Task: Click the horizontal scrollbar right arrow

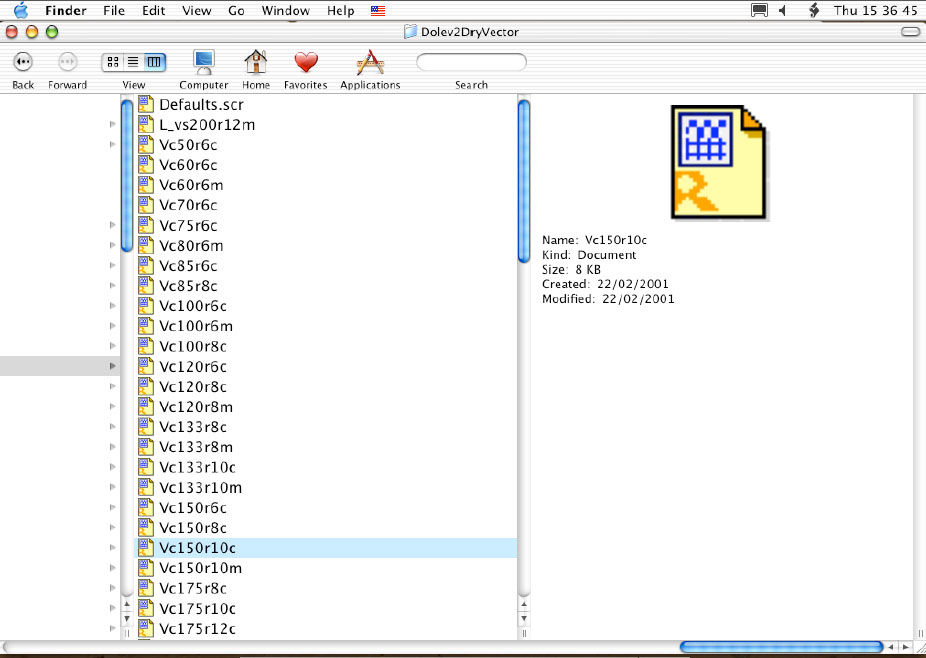Action: (905, 647)
